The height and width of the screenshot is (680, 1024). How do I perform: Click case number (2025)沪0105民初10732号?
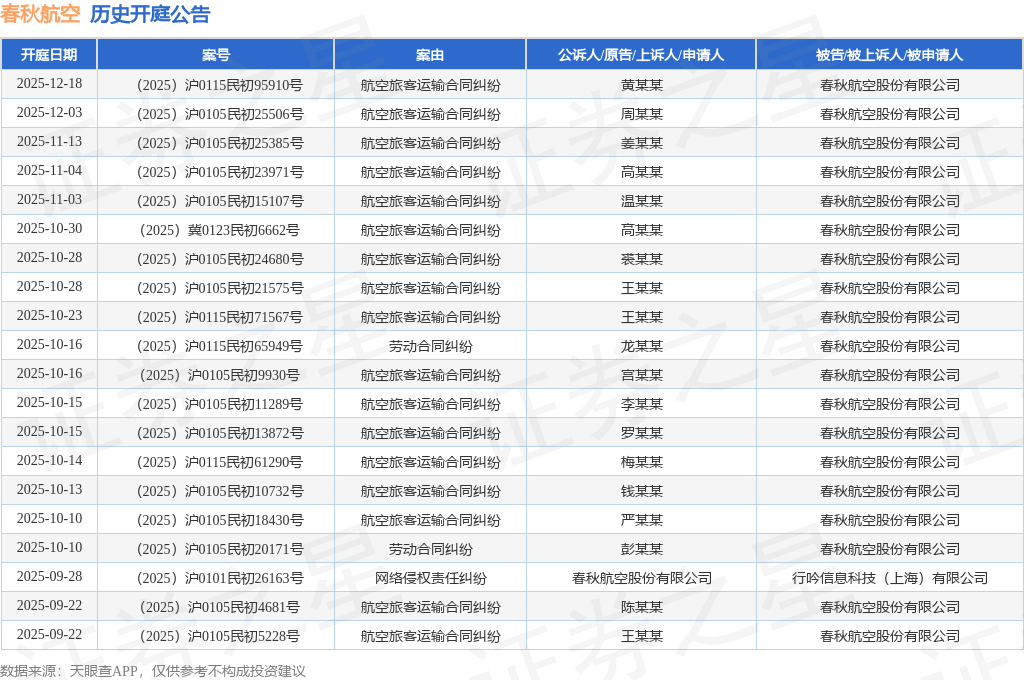(219, 491)
